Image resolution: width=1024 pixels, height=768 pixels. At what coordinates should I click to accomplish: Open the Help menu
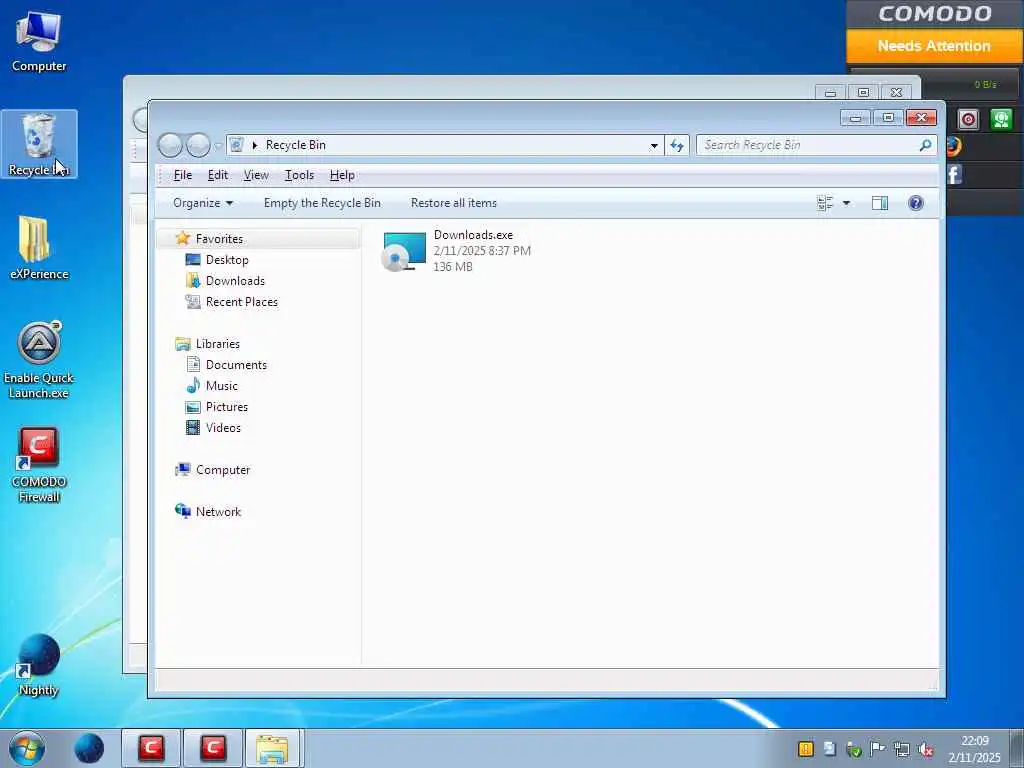click(342, 175)
